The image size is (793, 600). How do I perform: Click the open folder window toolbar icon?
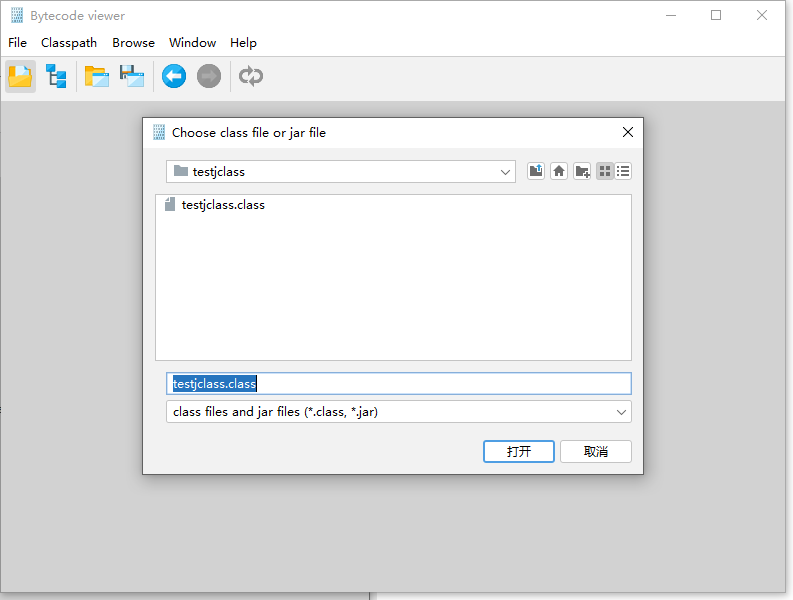(x=97, y=76)
